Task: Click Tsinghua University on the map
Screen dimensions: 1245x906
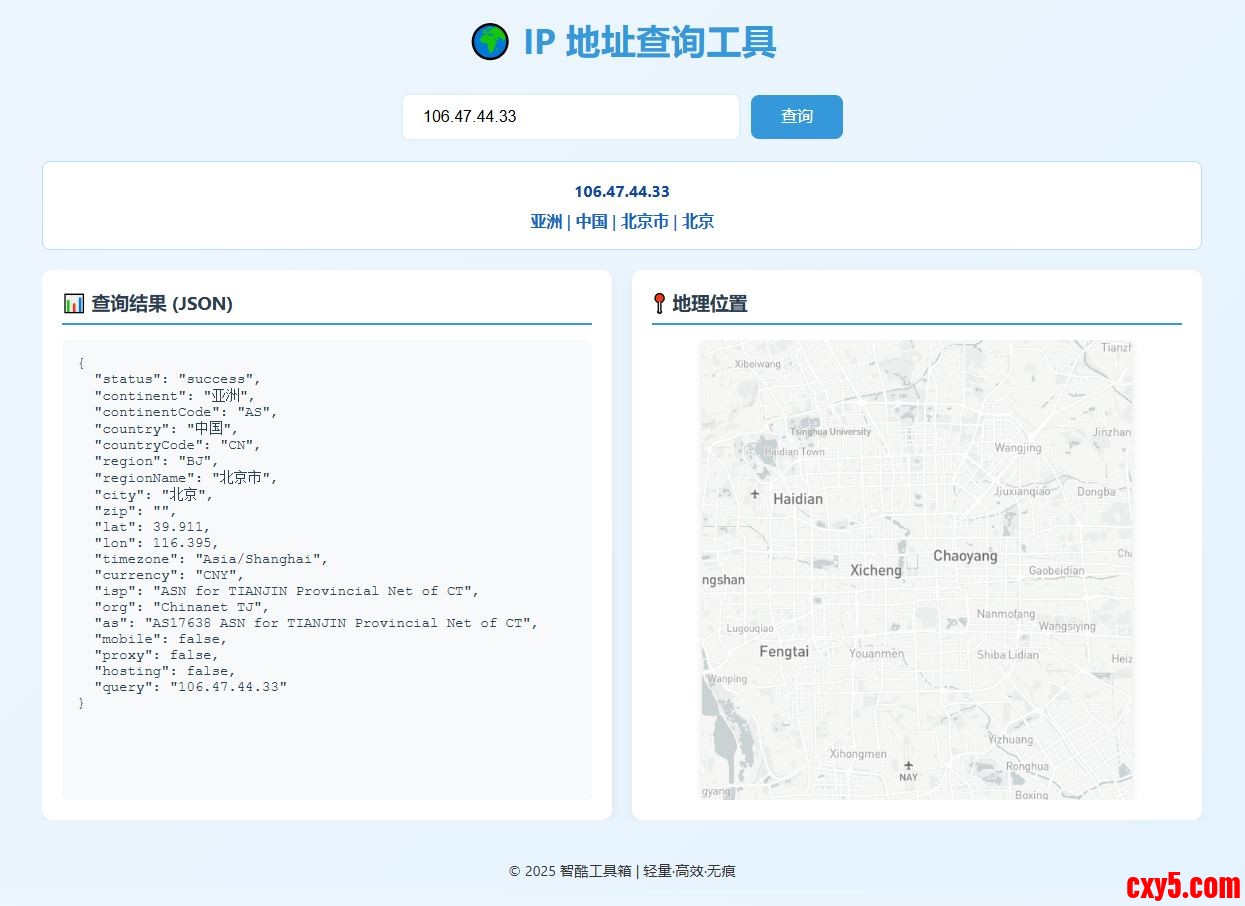Action: (x=830, y=432)
